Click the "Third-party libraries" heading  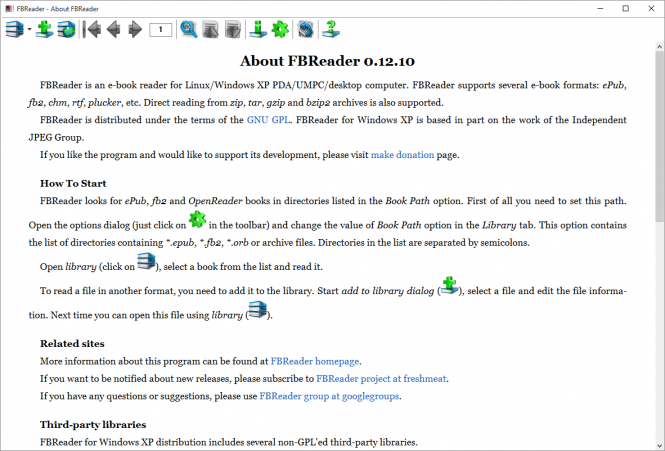tap(93, 425)
